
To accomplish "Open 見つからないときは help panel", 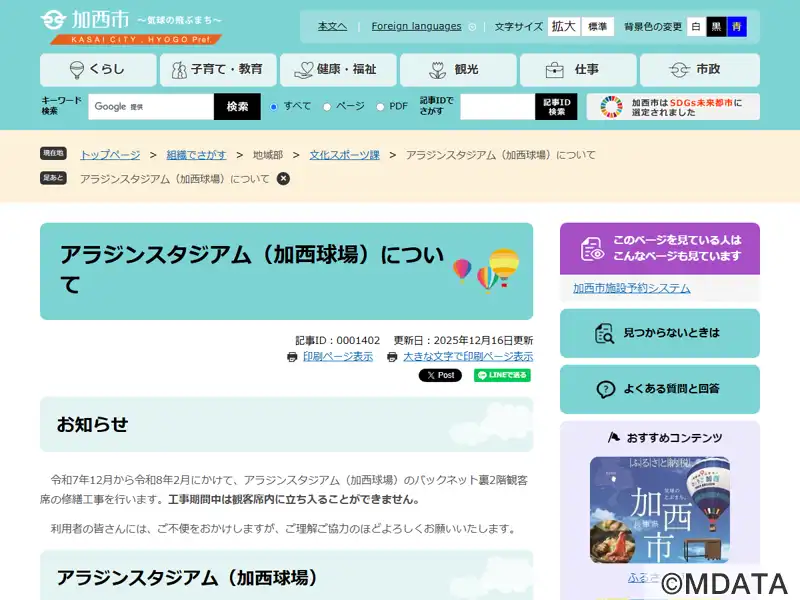I will (659, 333).
